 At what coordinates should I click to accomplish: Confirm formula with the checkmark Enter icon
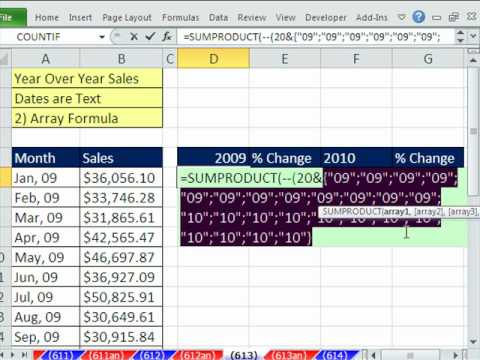pyautogui.click(x=150, y=36)
